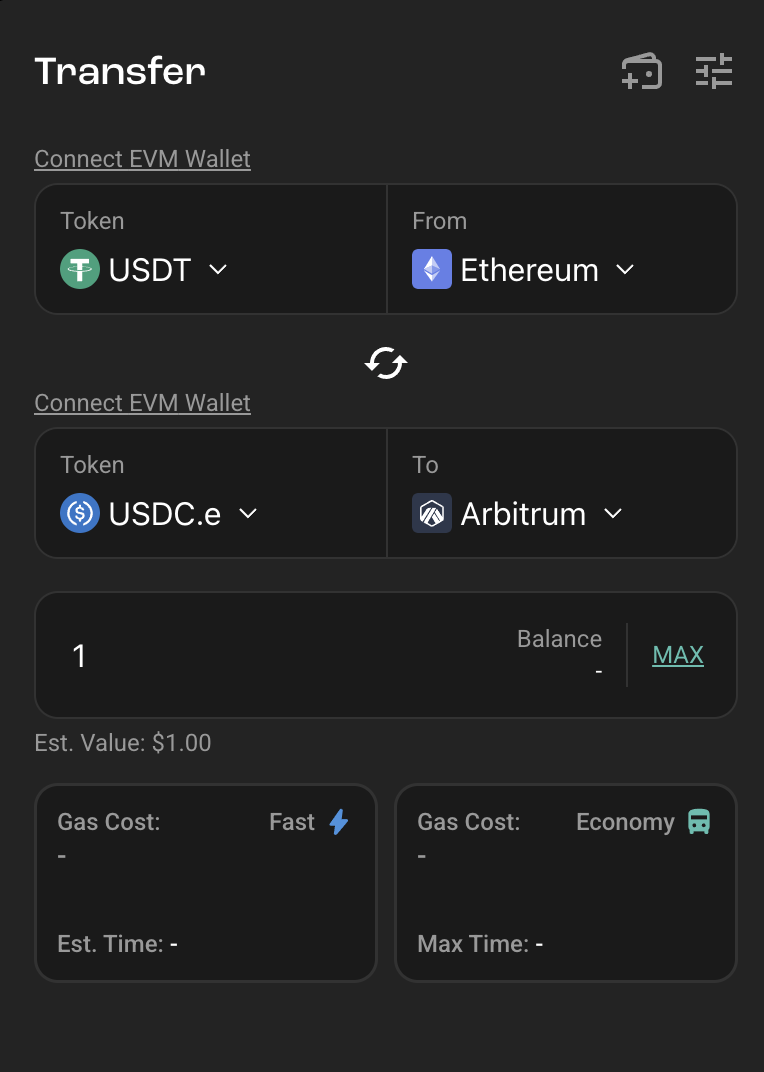
Task: Click the MAX amount link
Action: 678,655
